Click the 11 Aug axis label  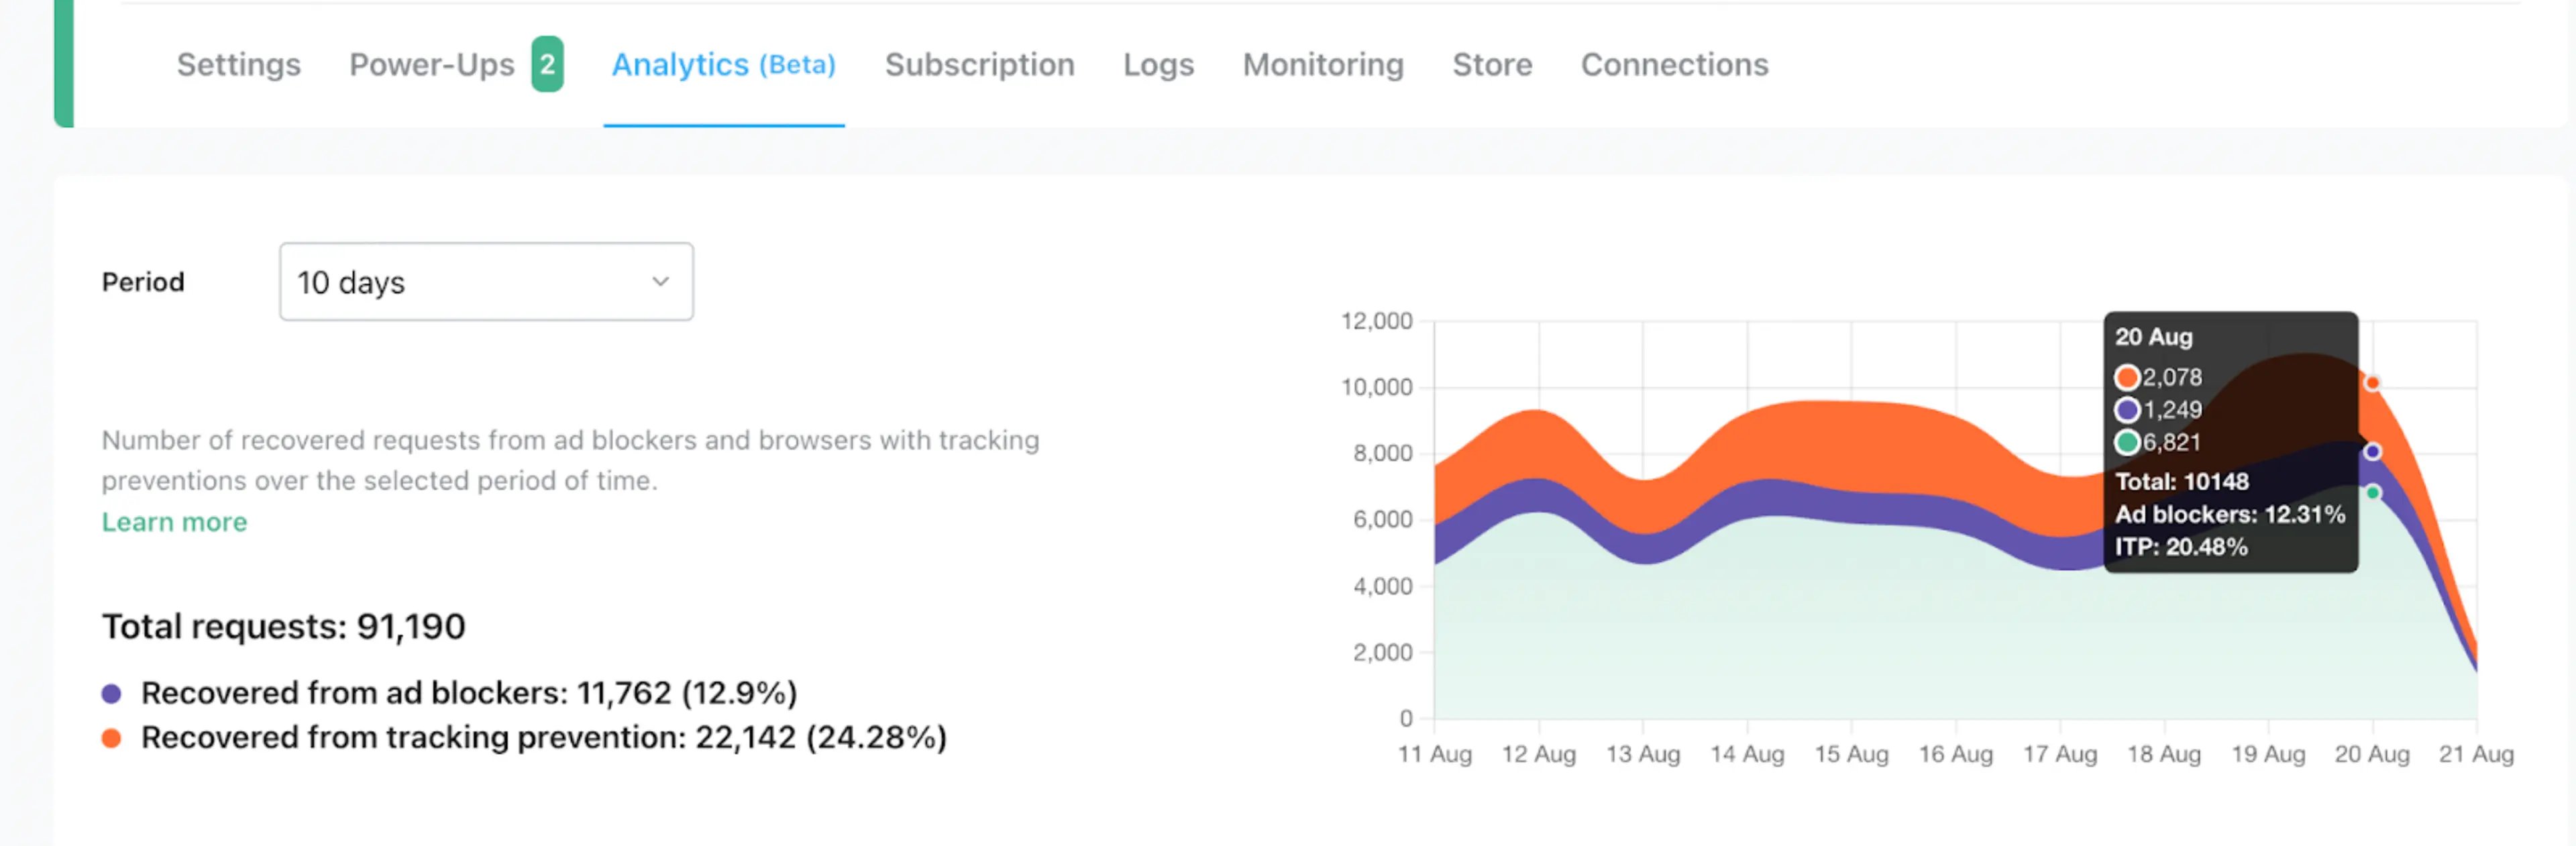[1435, 754]
